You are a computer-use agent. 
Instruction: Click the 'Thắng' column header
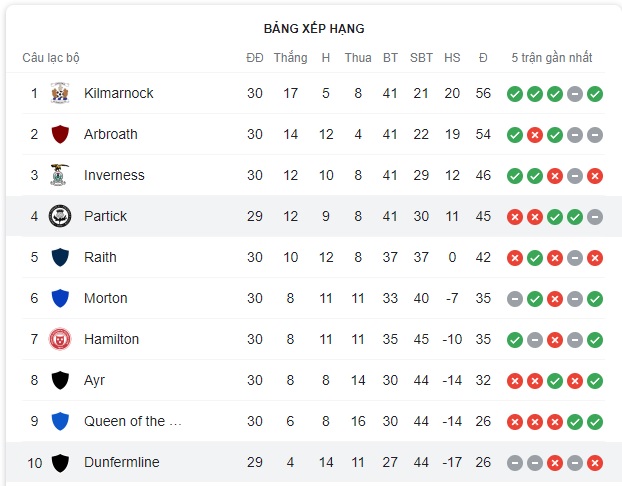point(290,58)
